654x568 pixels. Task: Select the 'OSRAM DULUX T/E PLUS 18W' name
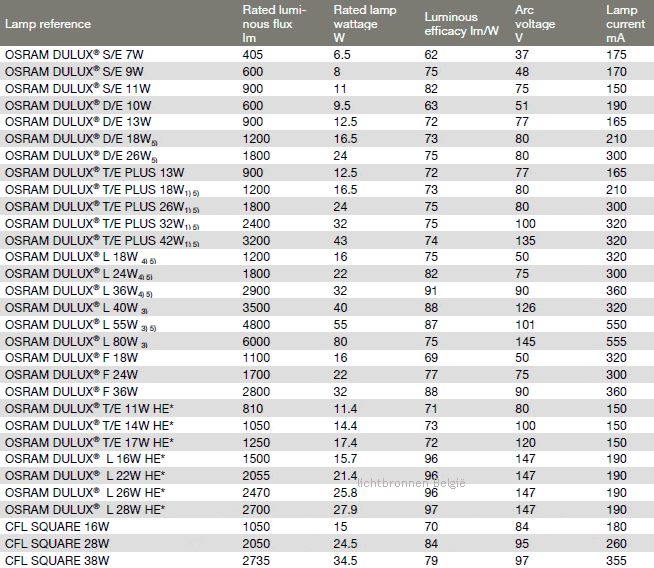(102, 190)
